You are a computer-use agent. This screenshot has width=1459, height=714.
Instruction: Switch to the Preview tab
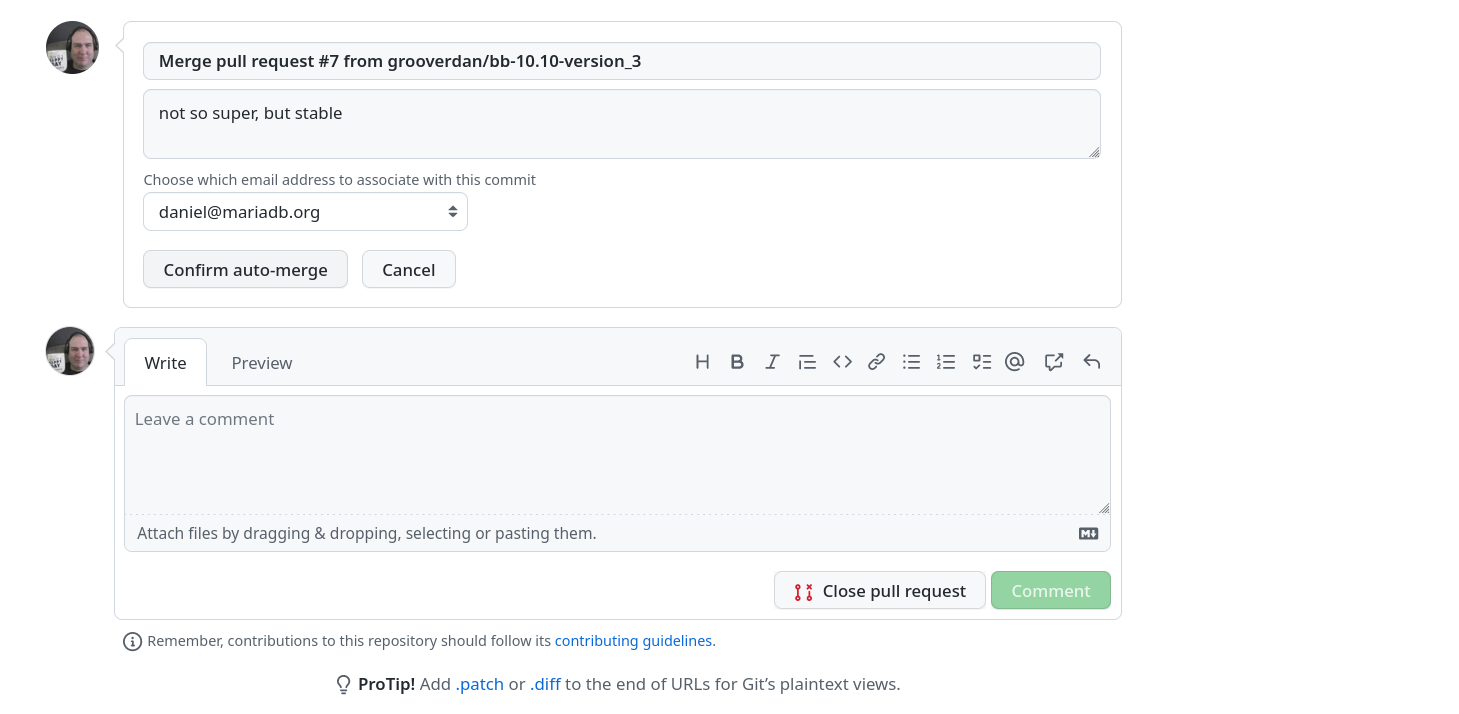pyautogui.click(x=262, y=363)
